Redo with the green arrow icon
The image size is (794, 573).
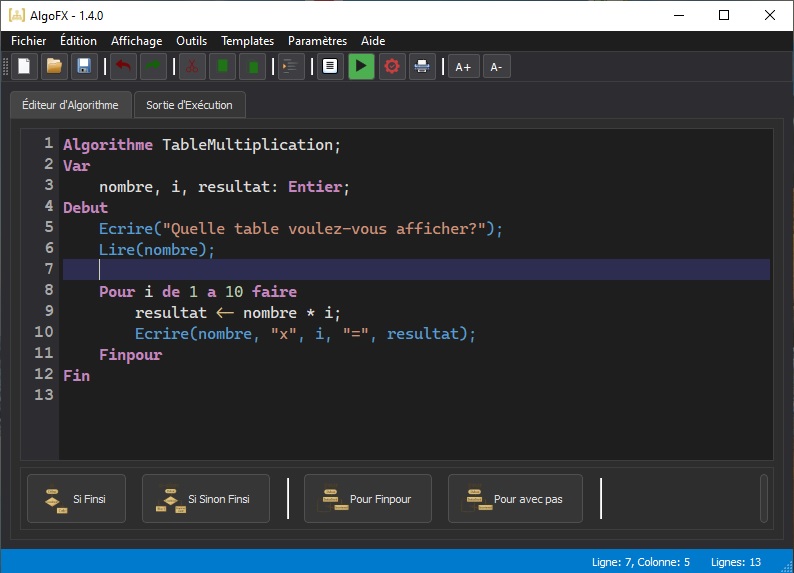[x=153, y=66]
